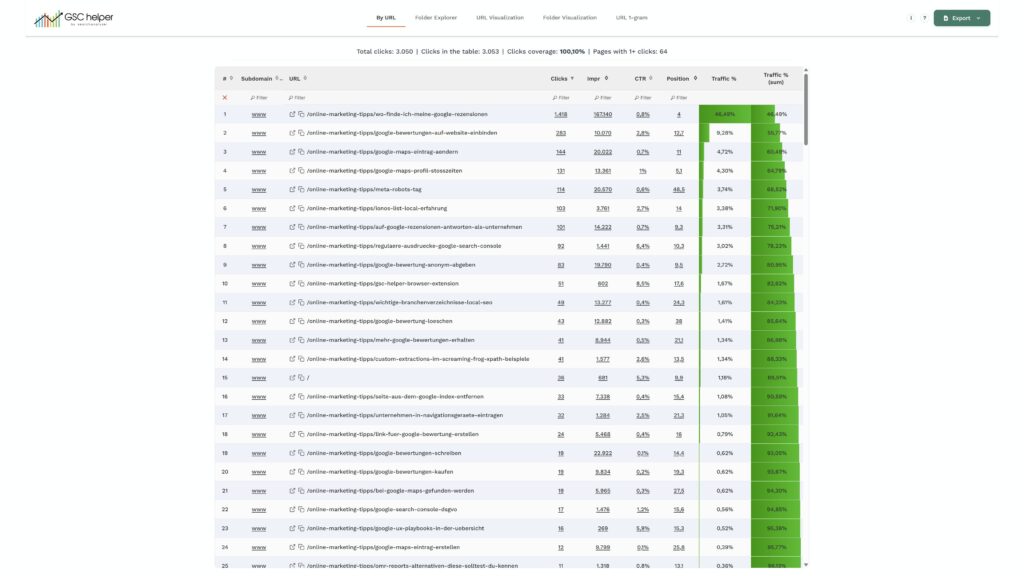1024x576 pixels.
Task: Click the red X clear filters icon
Action: point(225,97)
